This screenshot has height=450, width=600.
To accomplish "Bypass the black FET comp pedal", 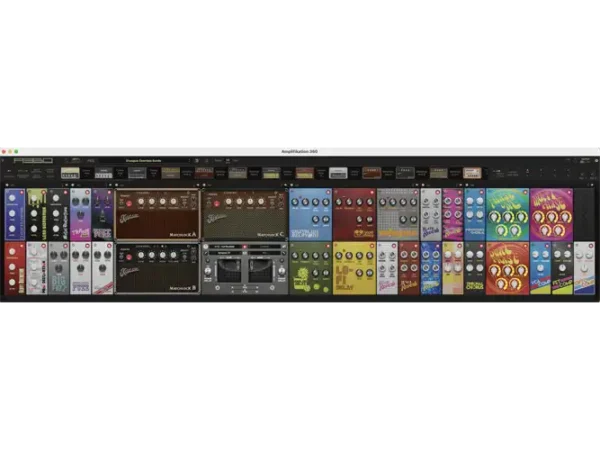I will coord(569,246).
